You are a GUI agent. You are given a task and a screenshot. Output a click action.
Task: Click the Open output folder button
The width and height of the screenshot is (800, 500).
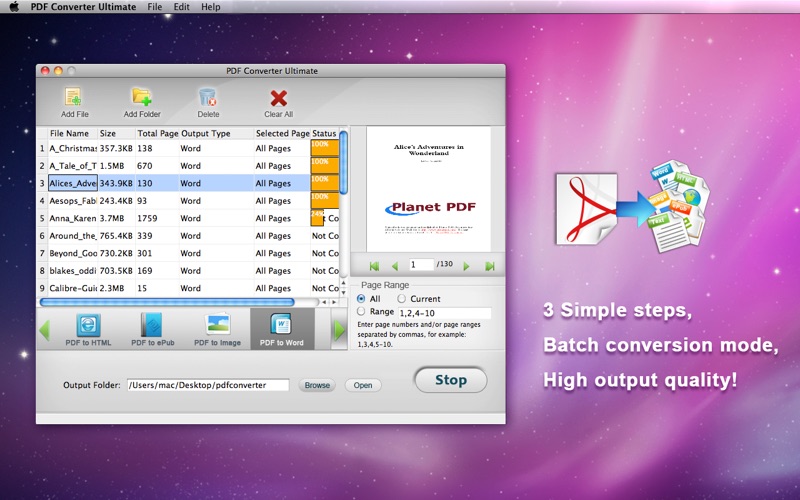tap(363, 385)
